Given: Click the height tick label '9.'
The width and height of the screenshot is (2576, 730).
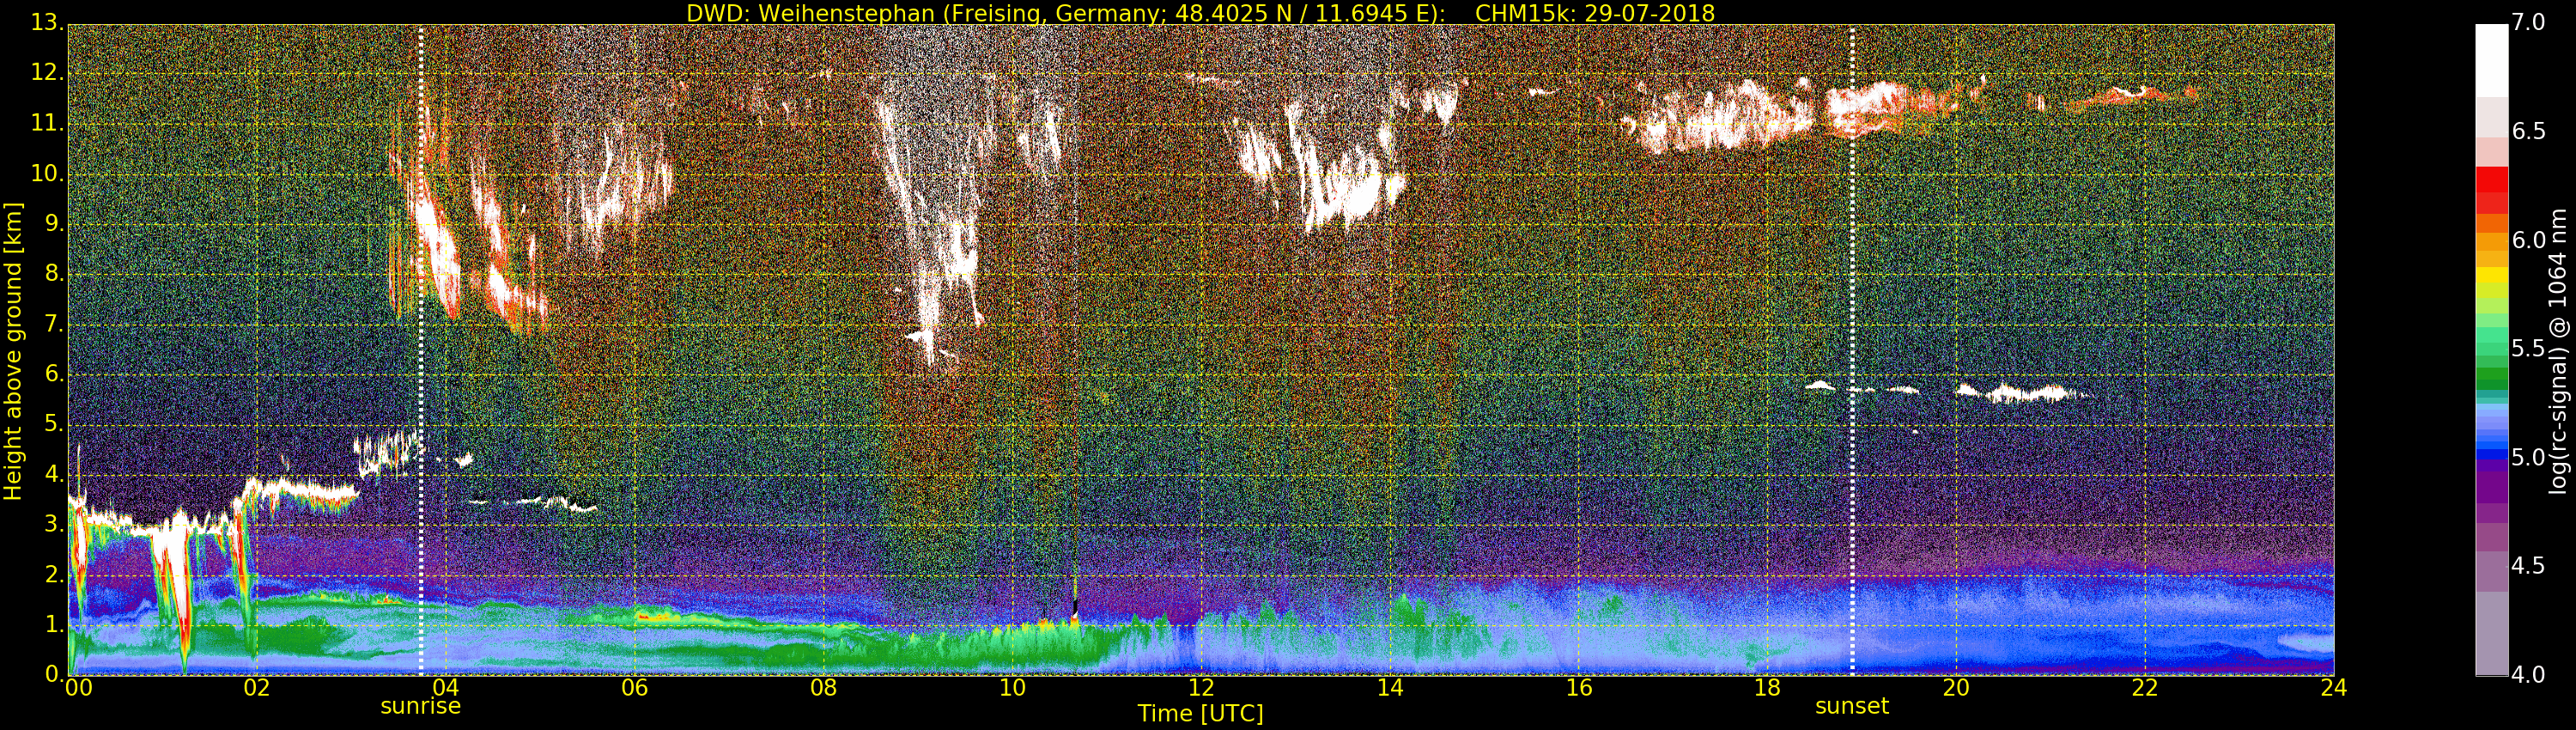Looking at the screenshot, I should tap(54, 223).
